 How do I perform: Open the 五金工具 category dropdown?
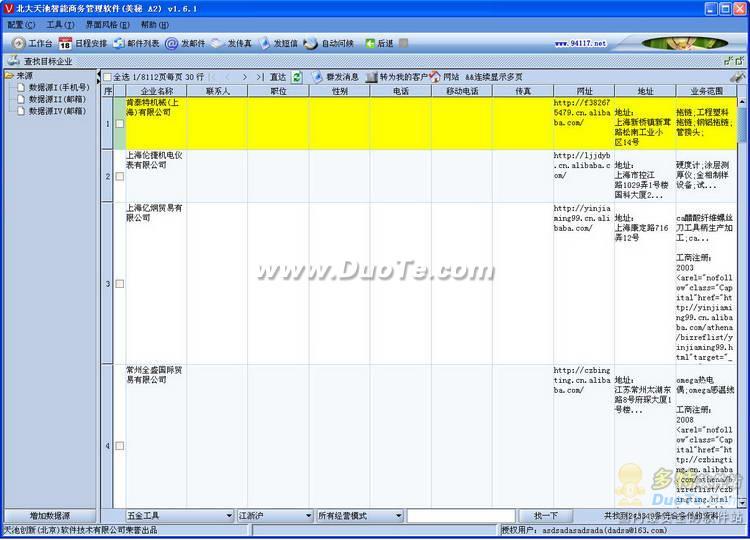point(179,516)
